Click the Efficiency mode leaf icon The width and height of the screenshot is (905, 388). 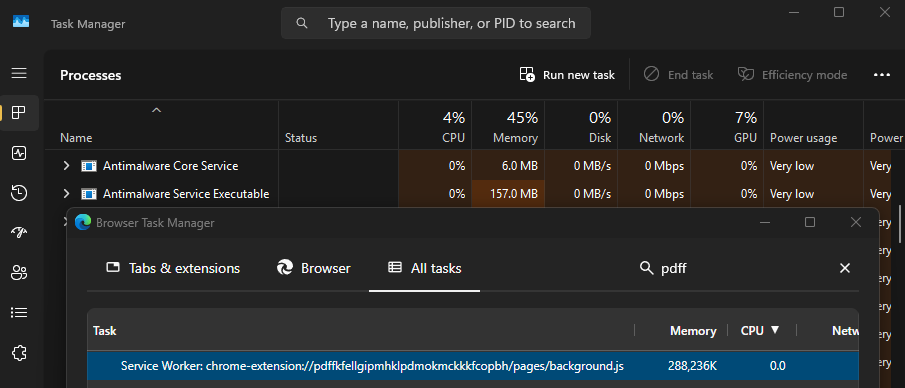pyautogui.click(x=746, y=74)
